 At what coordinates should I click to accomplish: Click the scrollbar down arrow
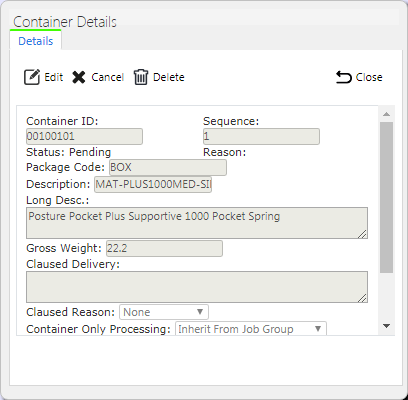click(x=387, y=326)
